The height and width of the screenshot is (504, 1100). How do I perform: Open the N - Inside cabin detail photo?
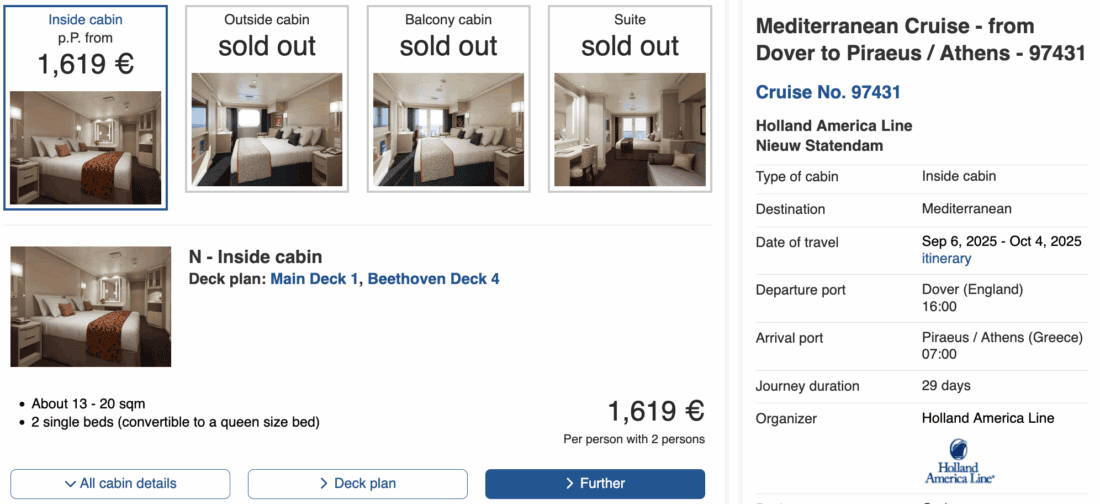click(91, 306)
